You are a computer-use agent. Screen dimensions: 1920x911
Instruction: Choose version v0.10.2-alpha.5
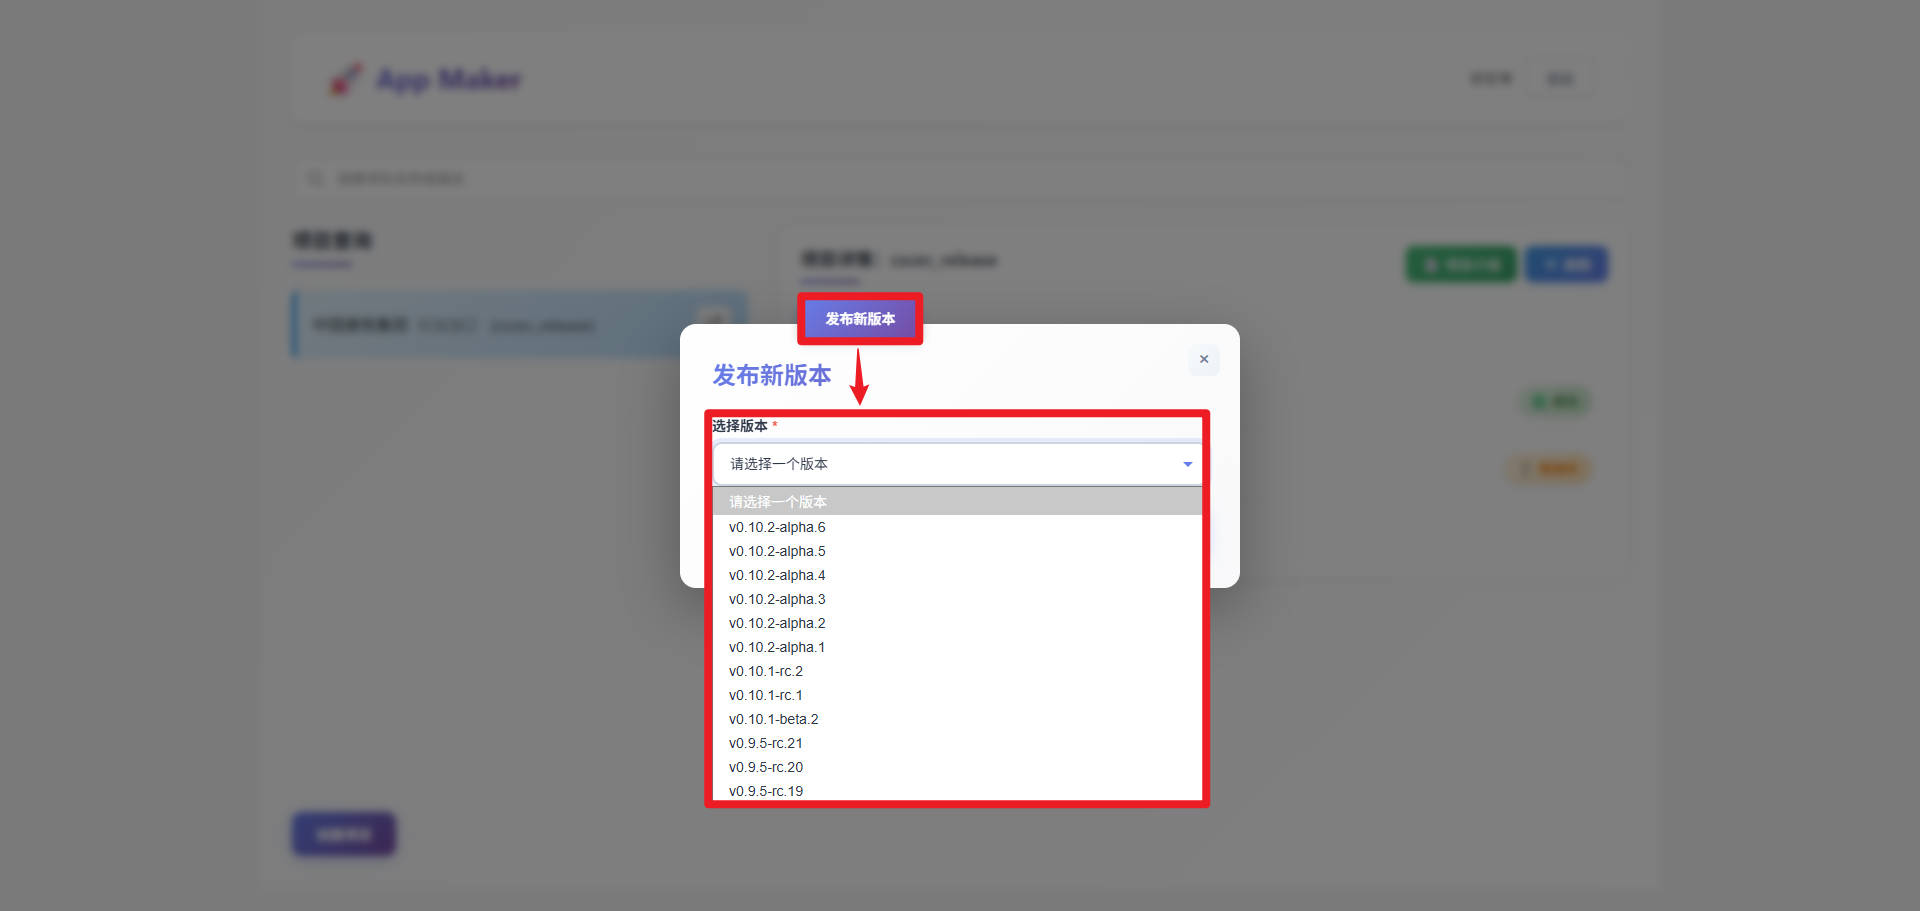[777, 551]
